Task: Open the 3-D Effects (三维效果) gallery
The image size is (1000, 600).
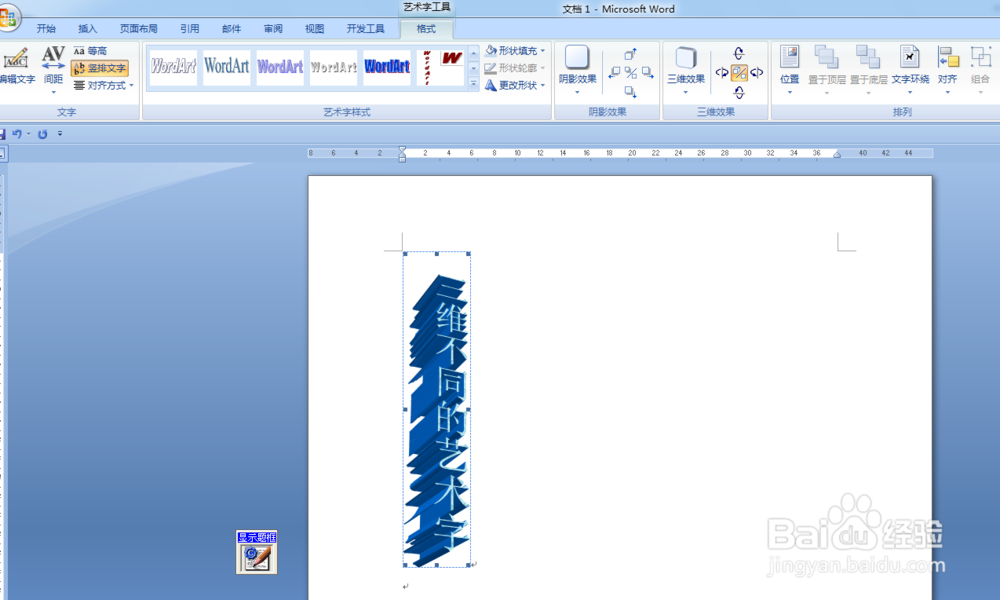Action: (686, 70)
